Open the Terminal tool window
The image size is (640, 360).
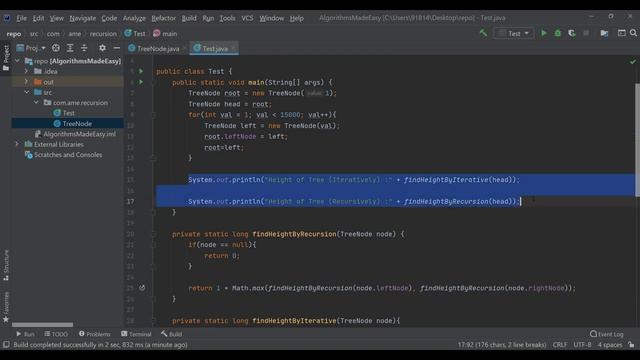[136, 334]
